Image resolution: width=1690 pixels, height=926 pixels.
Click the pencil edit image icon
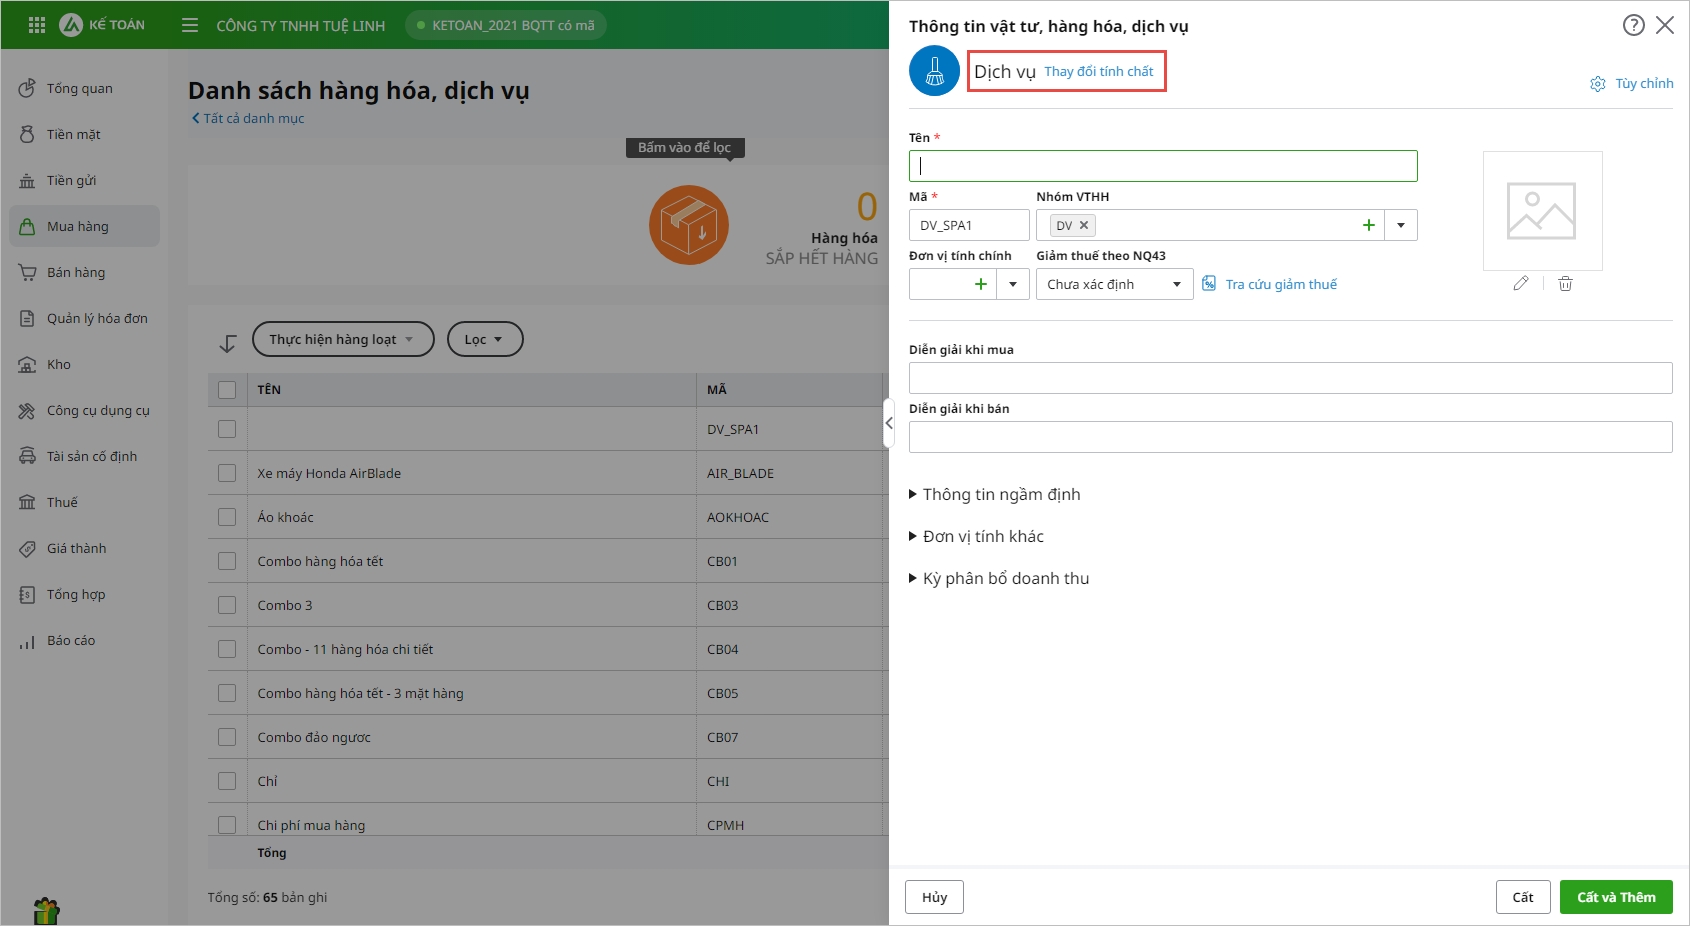tap(1521, 284)
